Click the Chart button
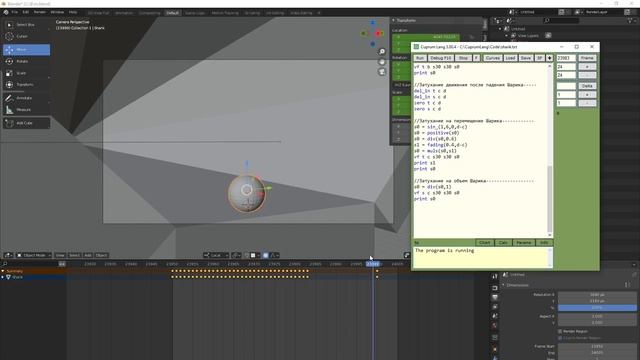Viewport: 640px width, 360px height. [x=484, y=242]
